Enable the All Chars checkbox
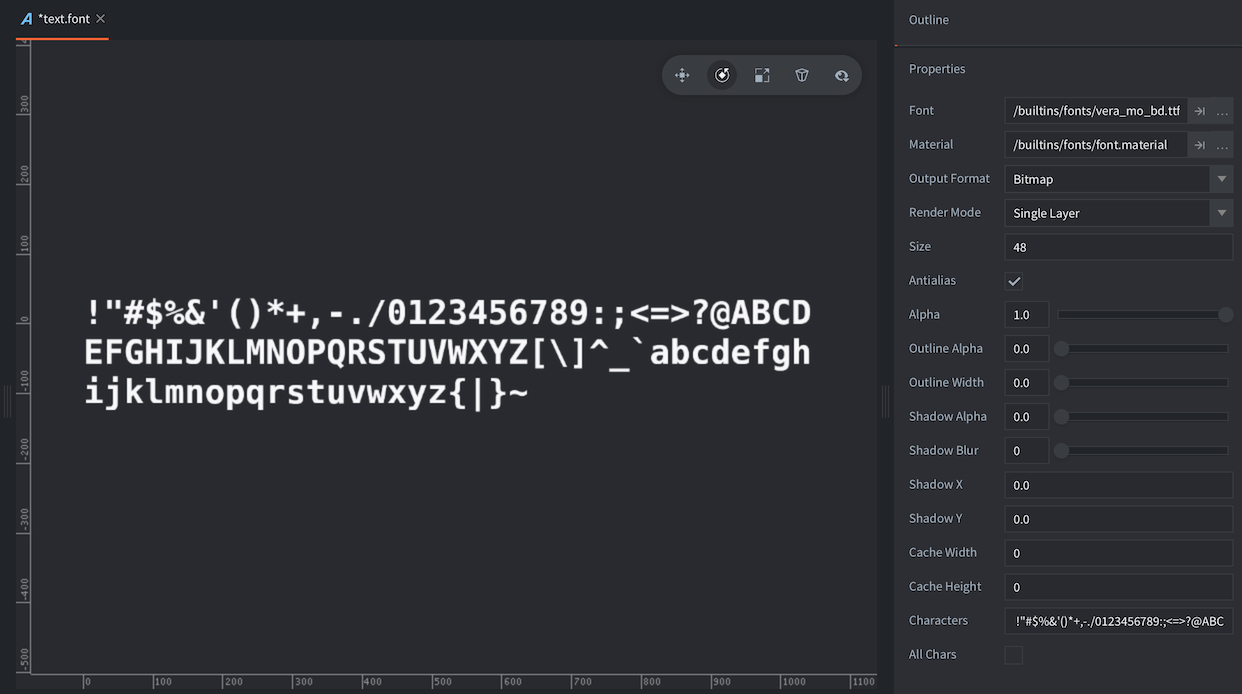This screenshot has height=694, width=1242. point(1013,654)
